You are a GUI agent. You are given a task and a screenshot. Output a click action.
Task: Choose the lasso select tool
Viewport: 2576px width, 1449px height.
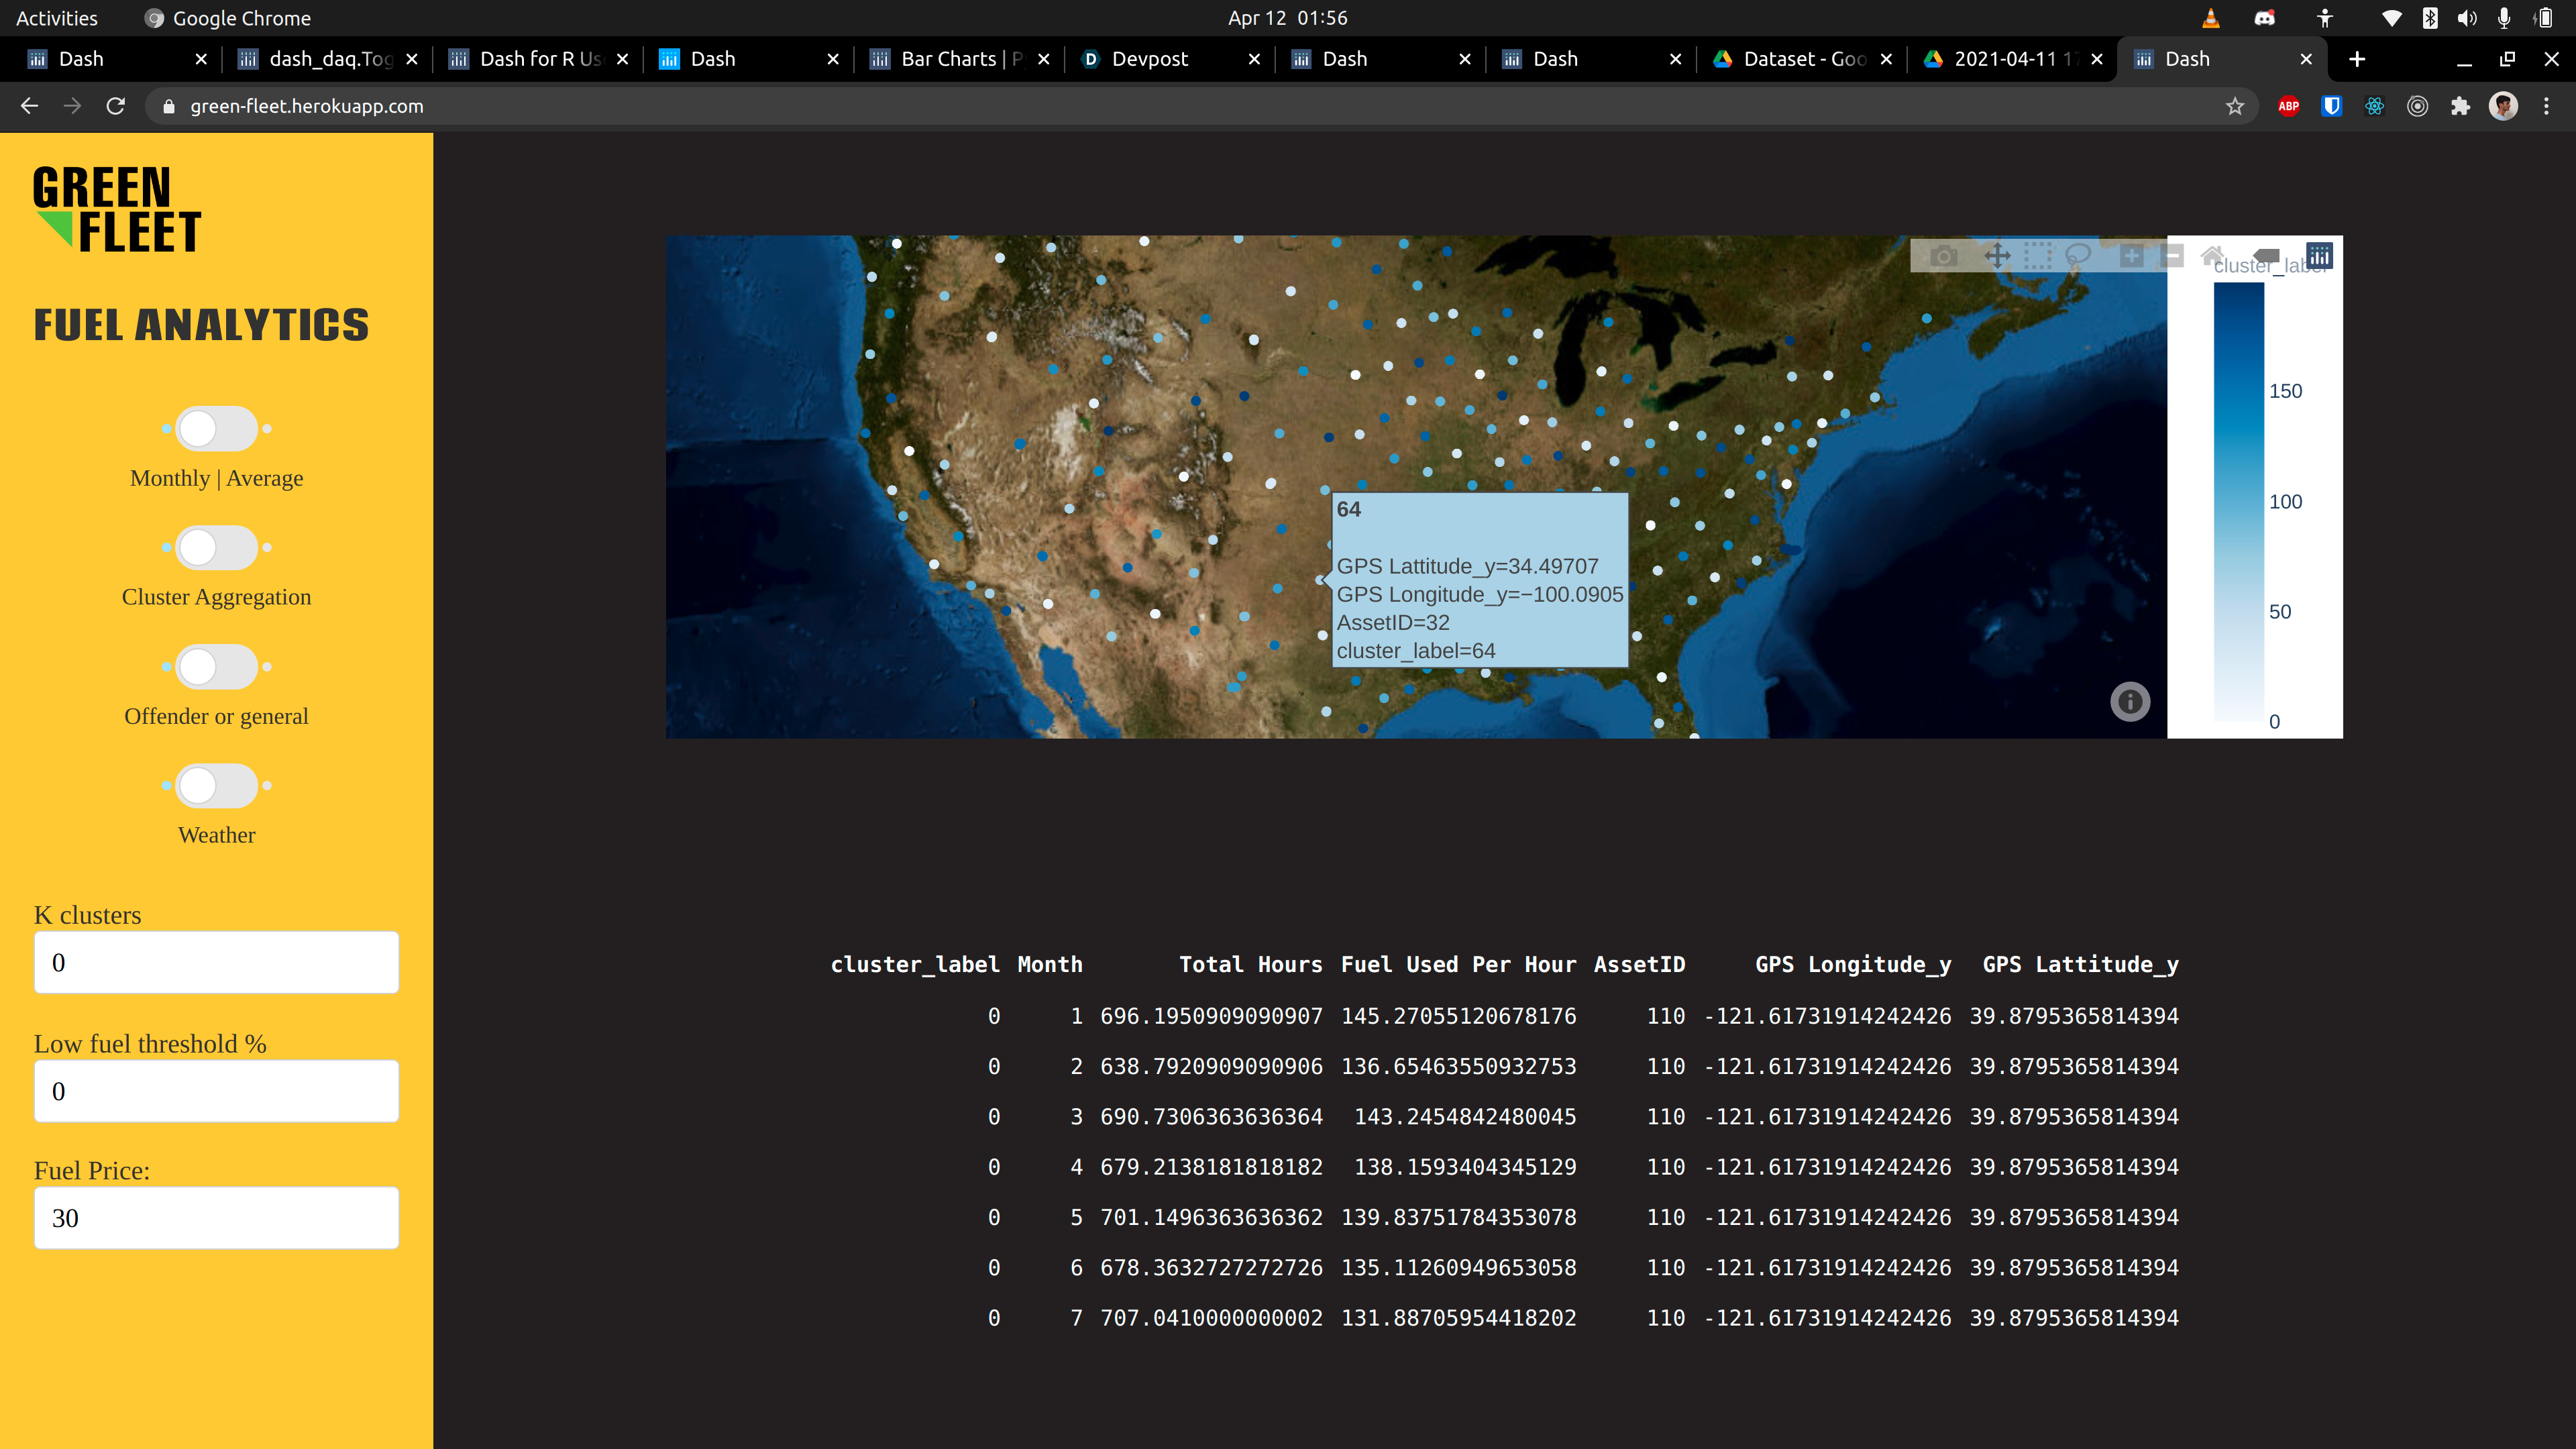[x=2078, y=256]
